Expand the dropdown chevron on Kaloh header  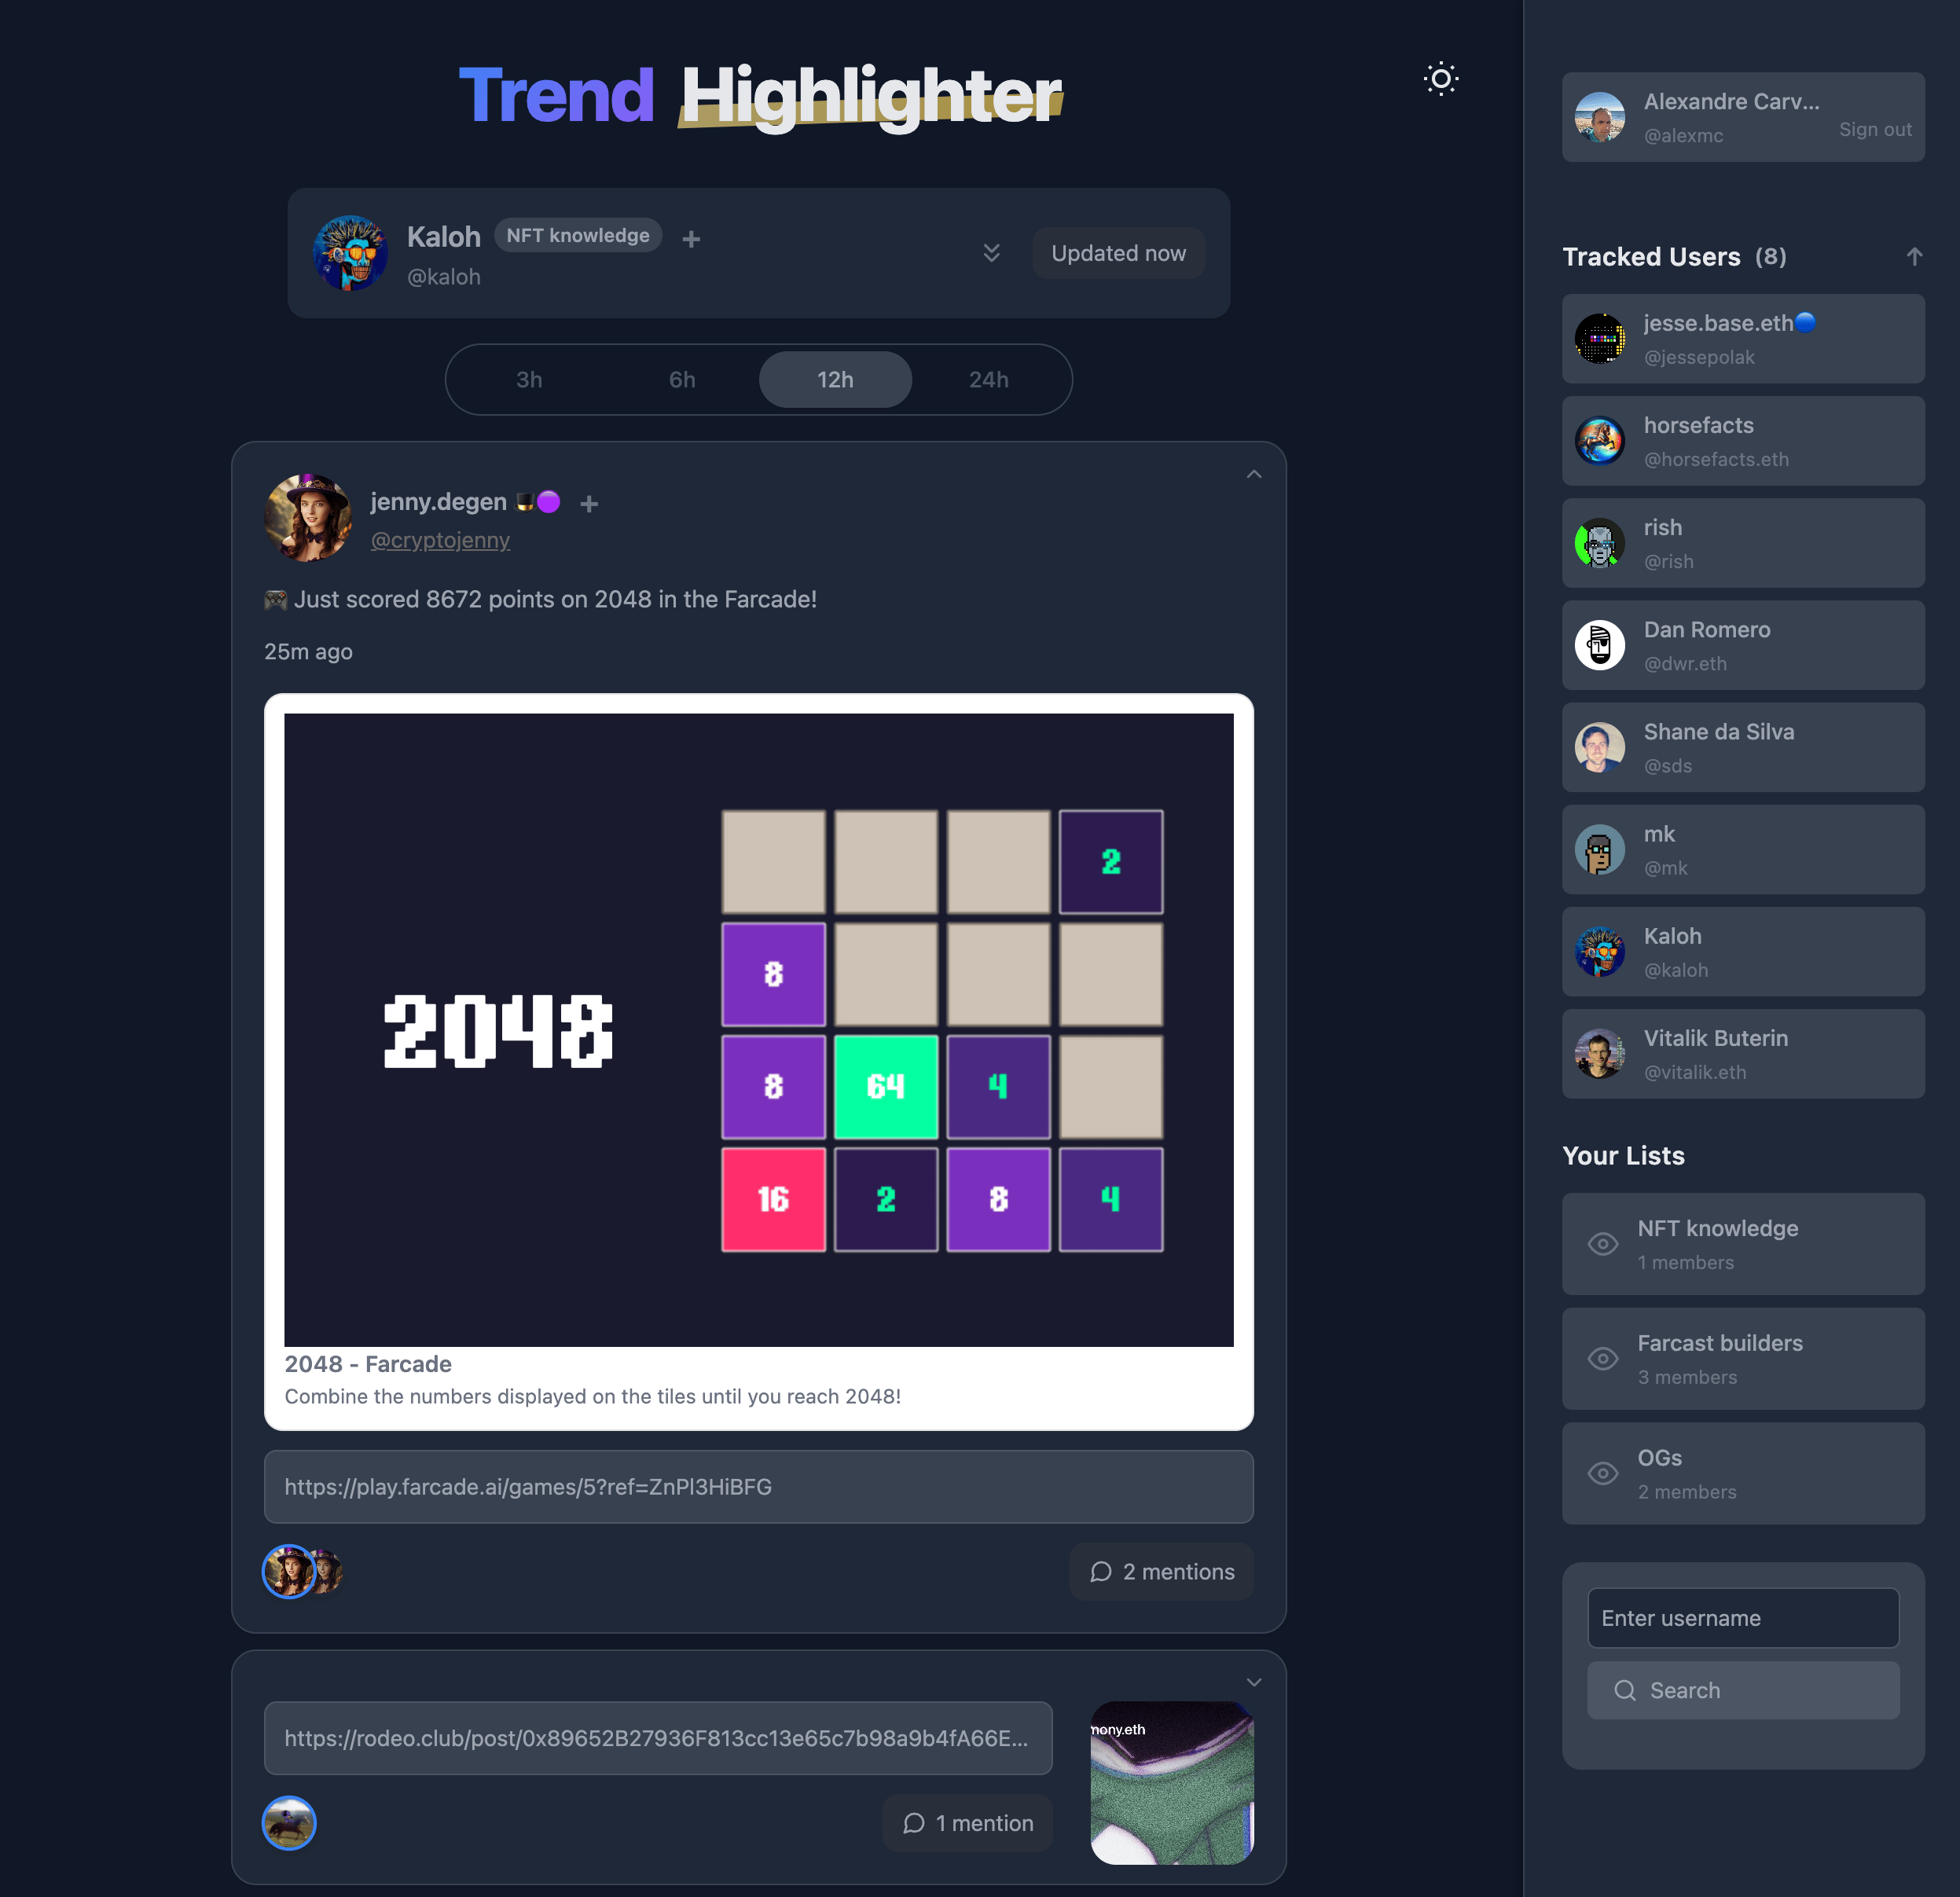tap(990, 252)
